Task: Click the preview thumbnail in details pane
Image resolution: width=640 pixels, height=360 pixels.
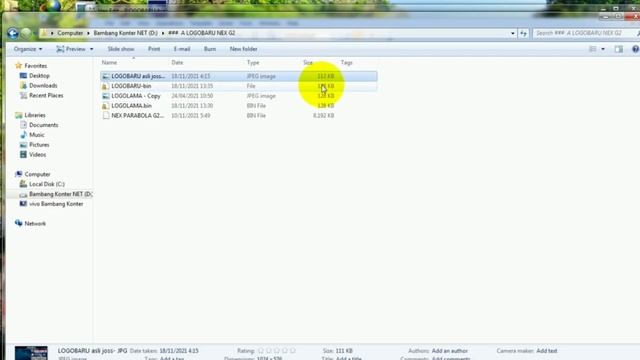Action: tap(31, 353)
